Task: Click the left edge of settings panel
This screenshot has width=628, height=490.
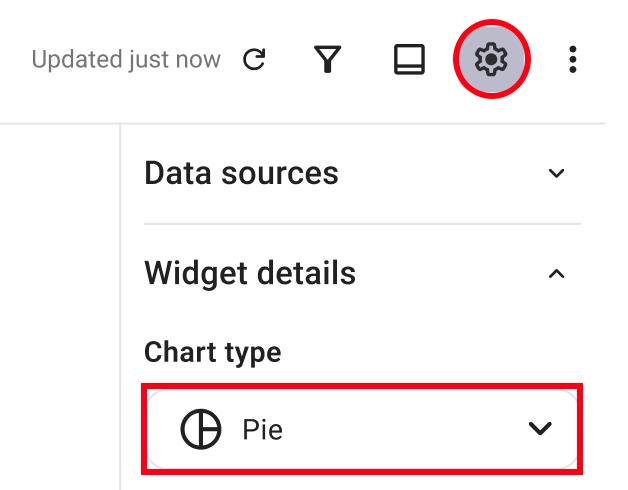Action: [120, 307]
